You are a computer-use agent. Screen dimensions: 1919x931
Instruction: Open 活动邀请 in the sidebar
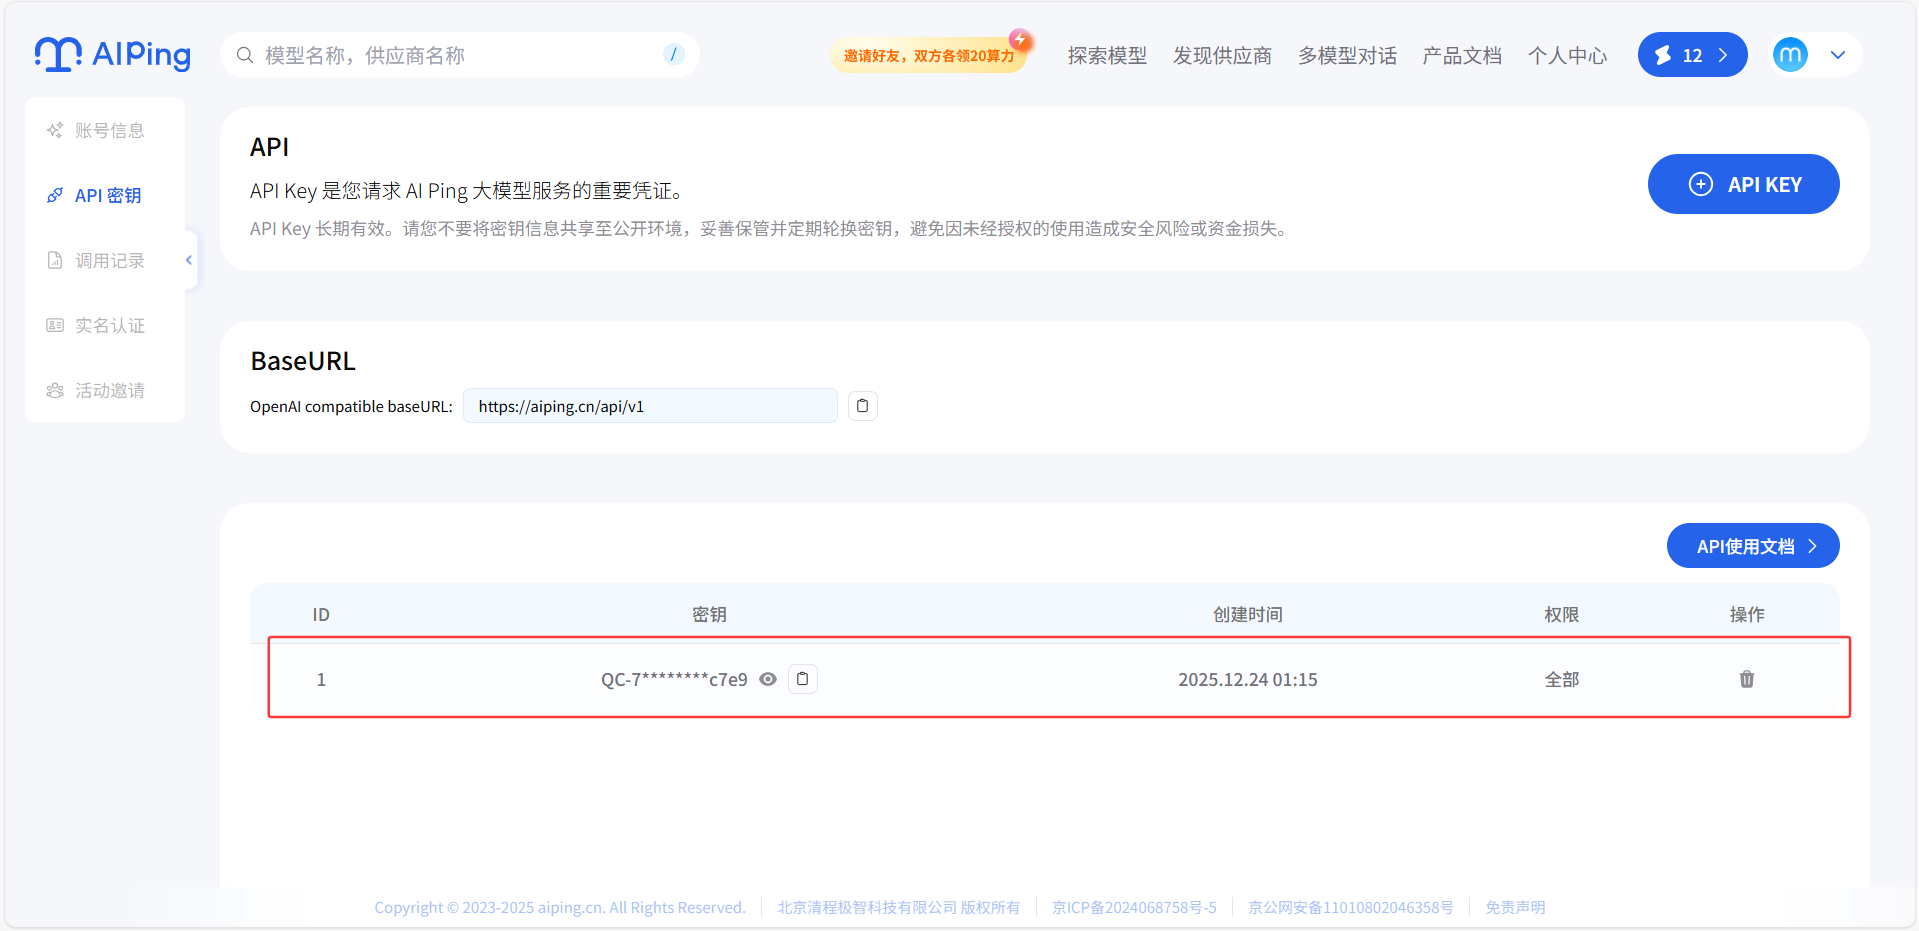[96, 390]
